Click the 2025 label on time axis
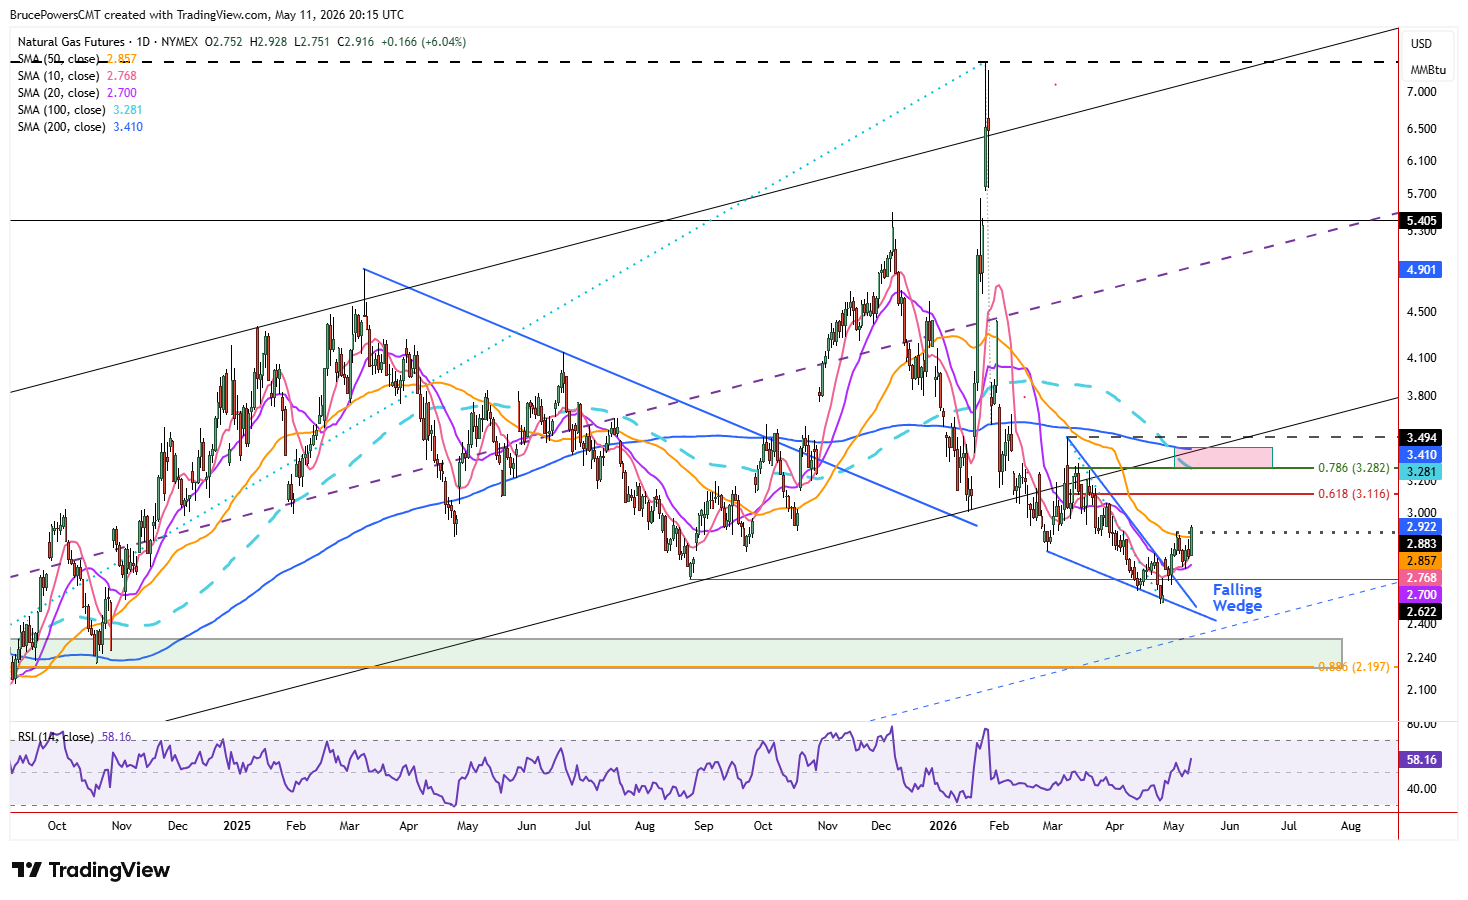This screenshot has height=900, width=1468. tap(237, 826)
